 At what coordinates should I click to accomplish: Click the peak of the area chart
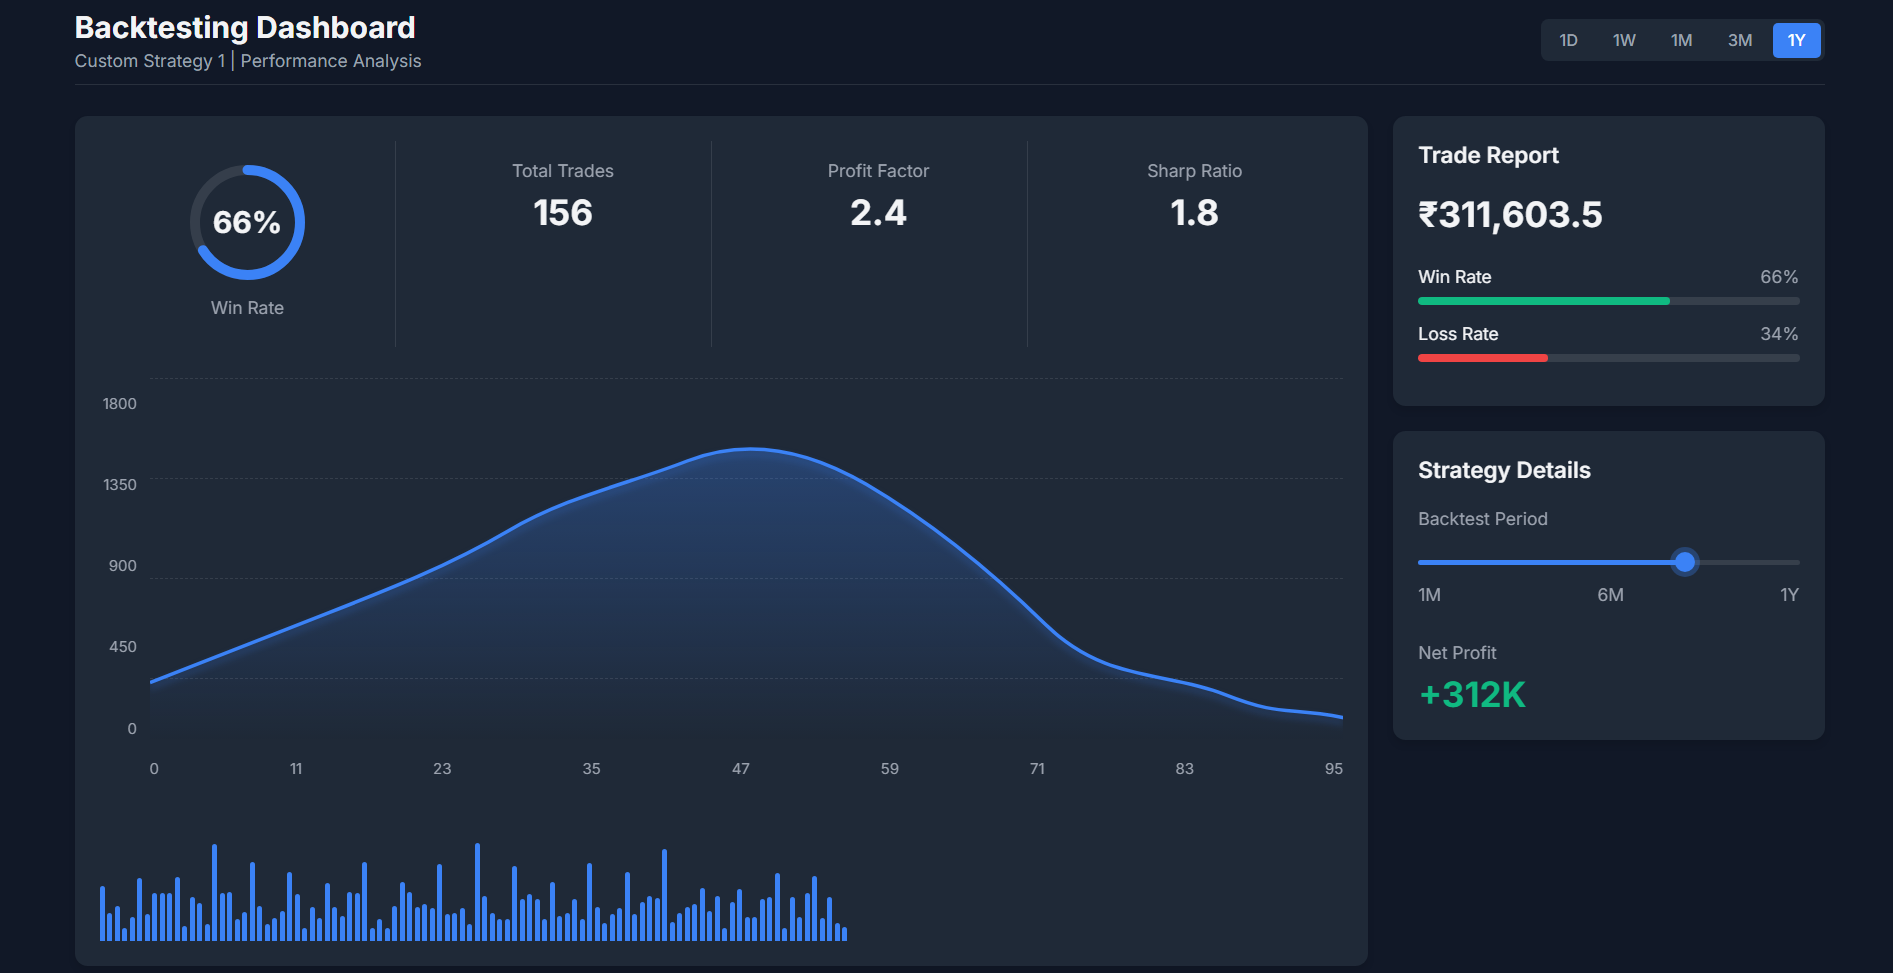pyautogui.click(x=750, y=450)
